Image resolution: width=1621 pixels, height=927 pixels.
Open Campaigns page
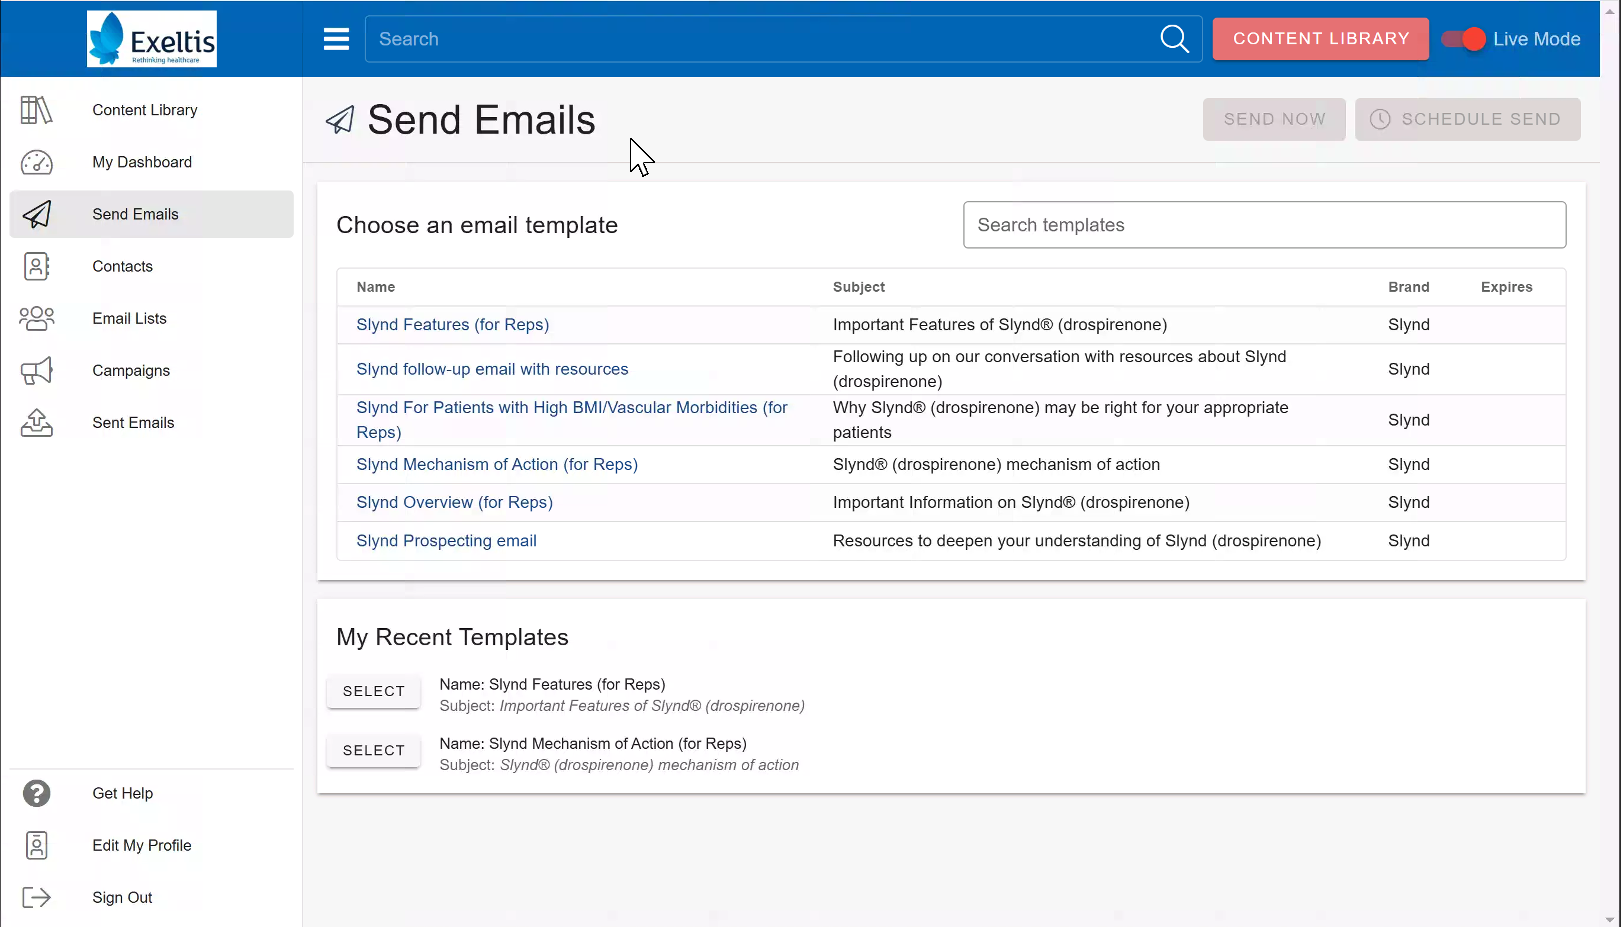pos(131,370)
